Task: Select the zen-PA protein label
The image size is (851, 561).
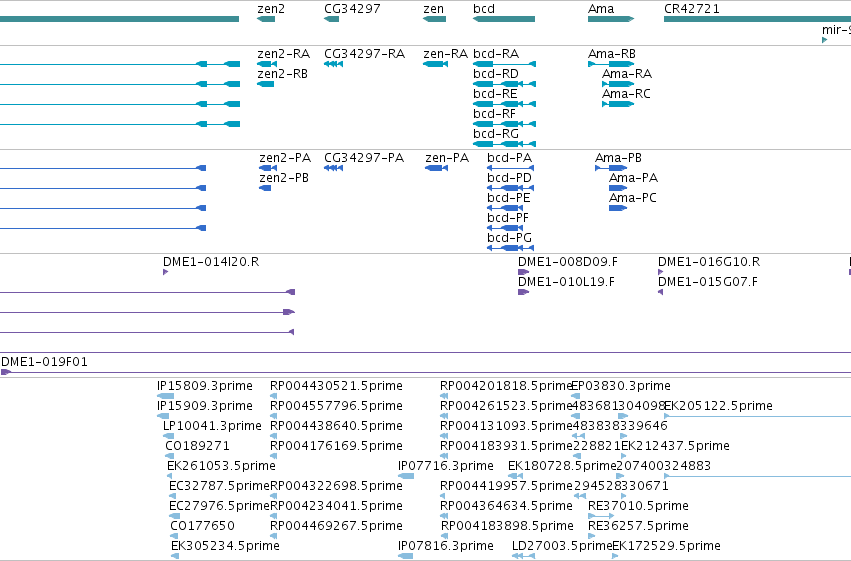Action: pos(447,158)
